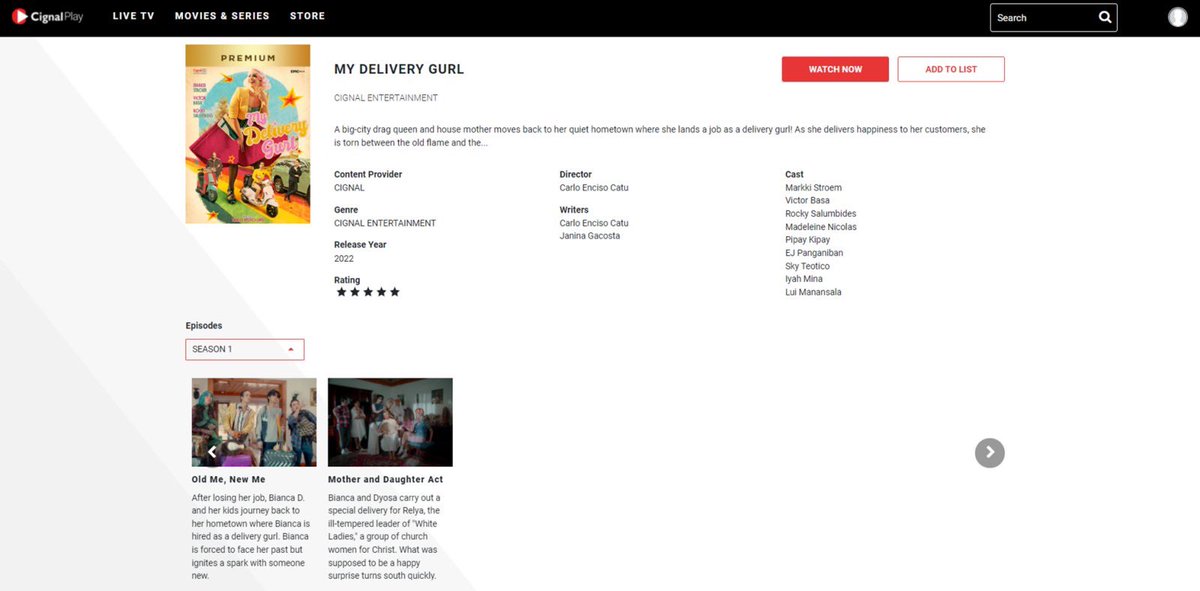
Task: Click the search magnifier icon
Action: point(1105,17)
